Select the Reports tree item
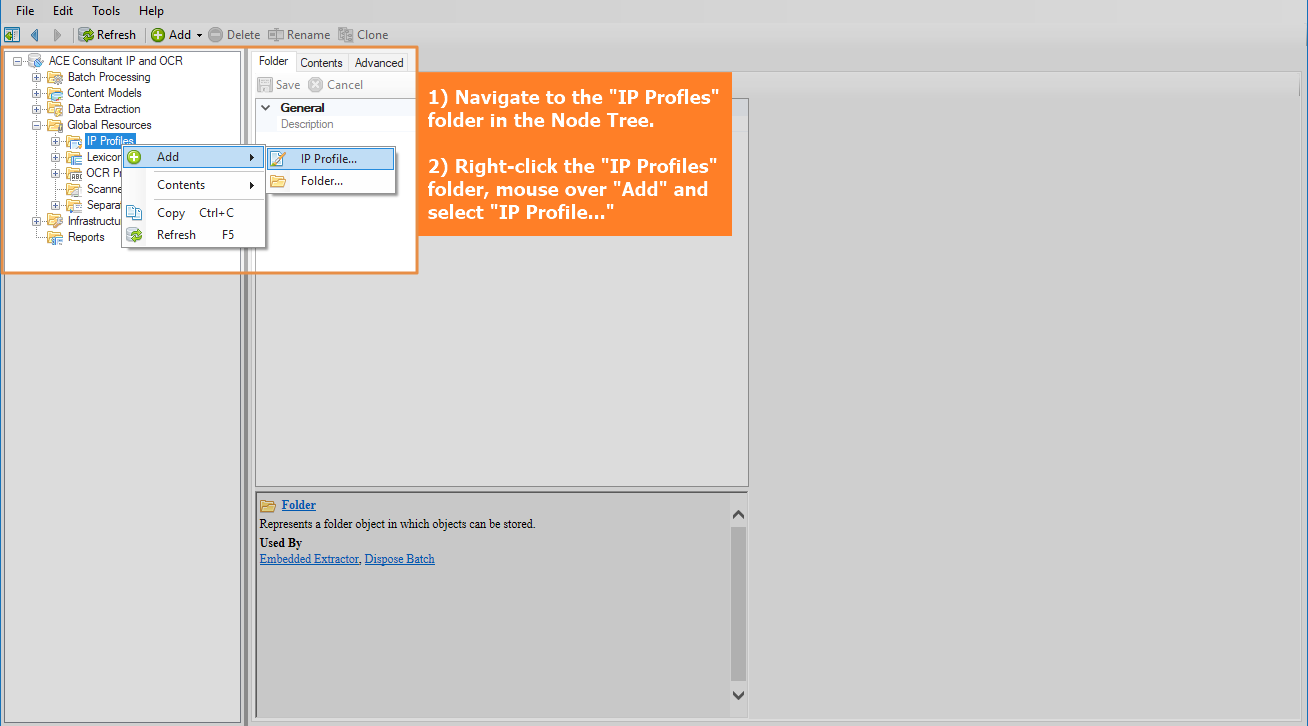 86,237
